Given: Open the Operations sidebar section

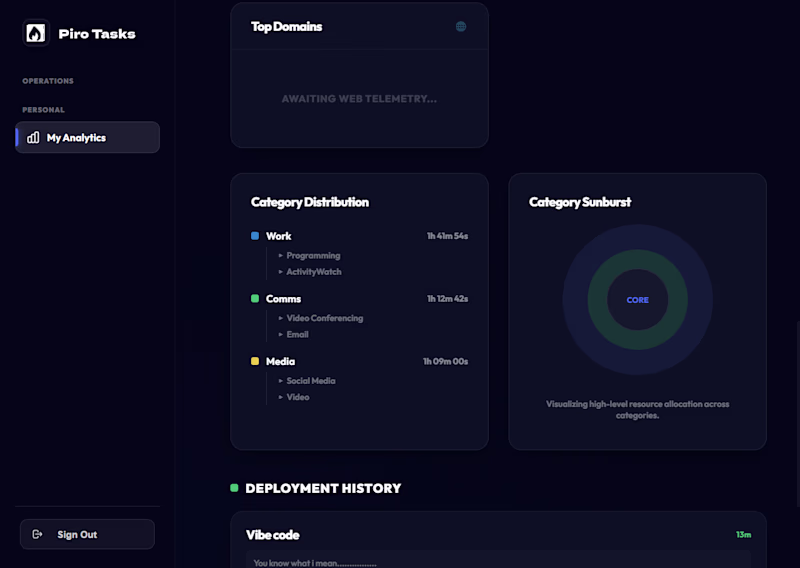Looking at the screenshot, I should [48, 81].
